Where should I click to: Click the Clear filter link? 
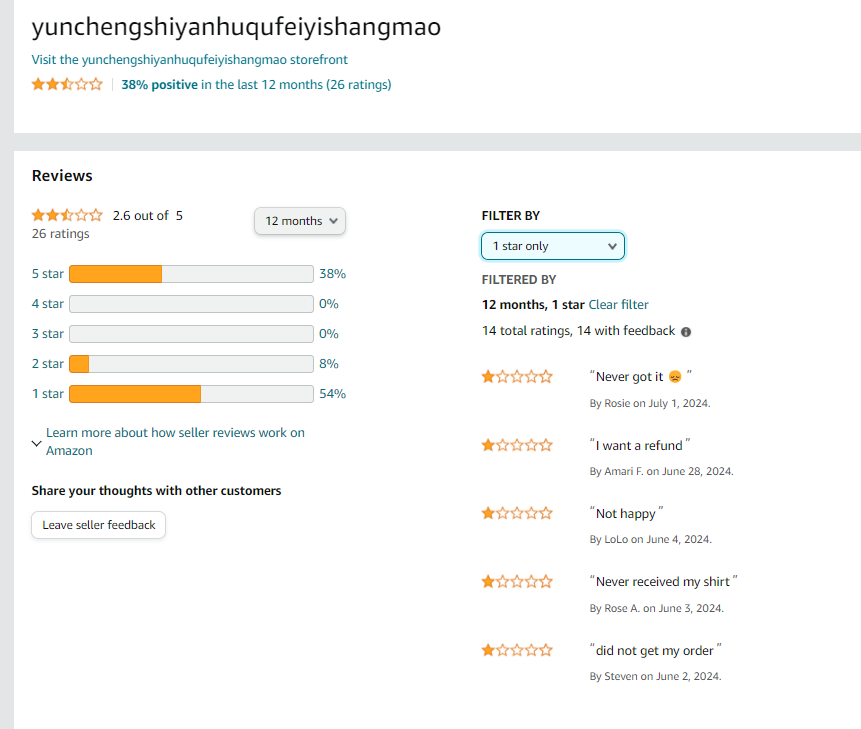[618, 305]
